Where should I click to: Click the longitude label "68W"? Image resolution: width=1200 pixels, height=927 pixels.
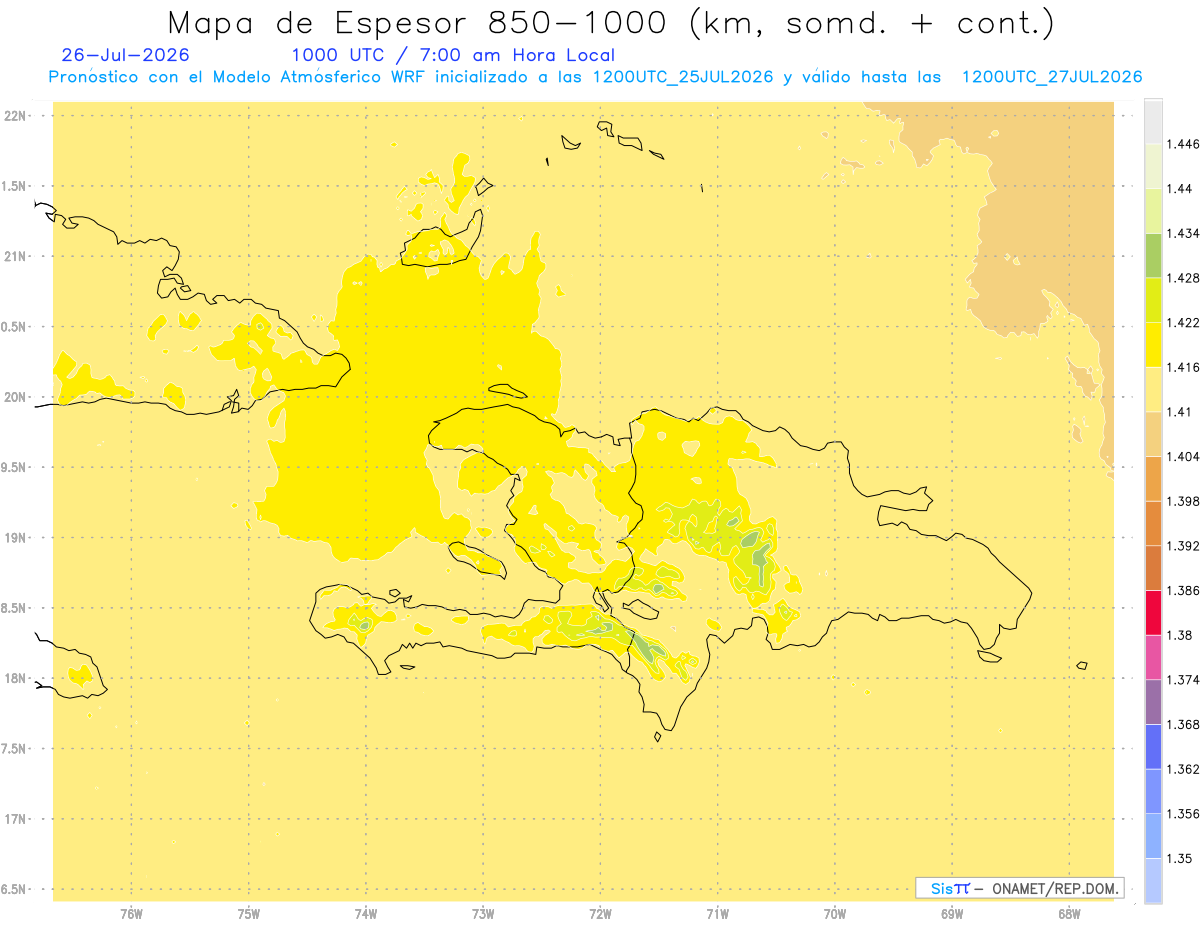1069,914
